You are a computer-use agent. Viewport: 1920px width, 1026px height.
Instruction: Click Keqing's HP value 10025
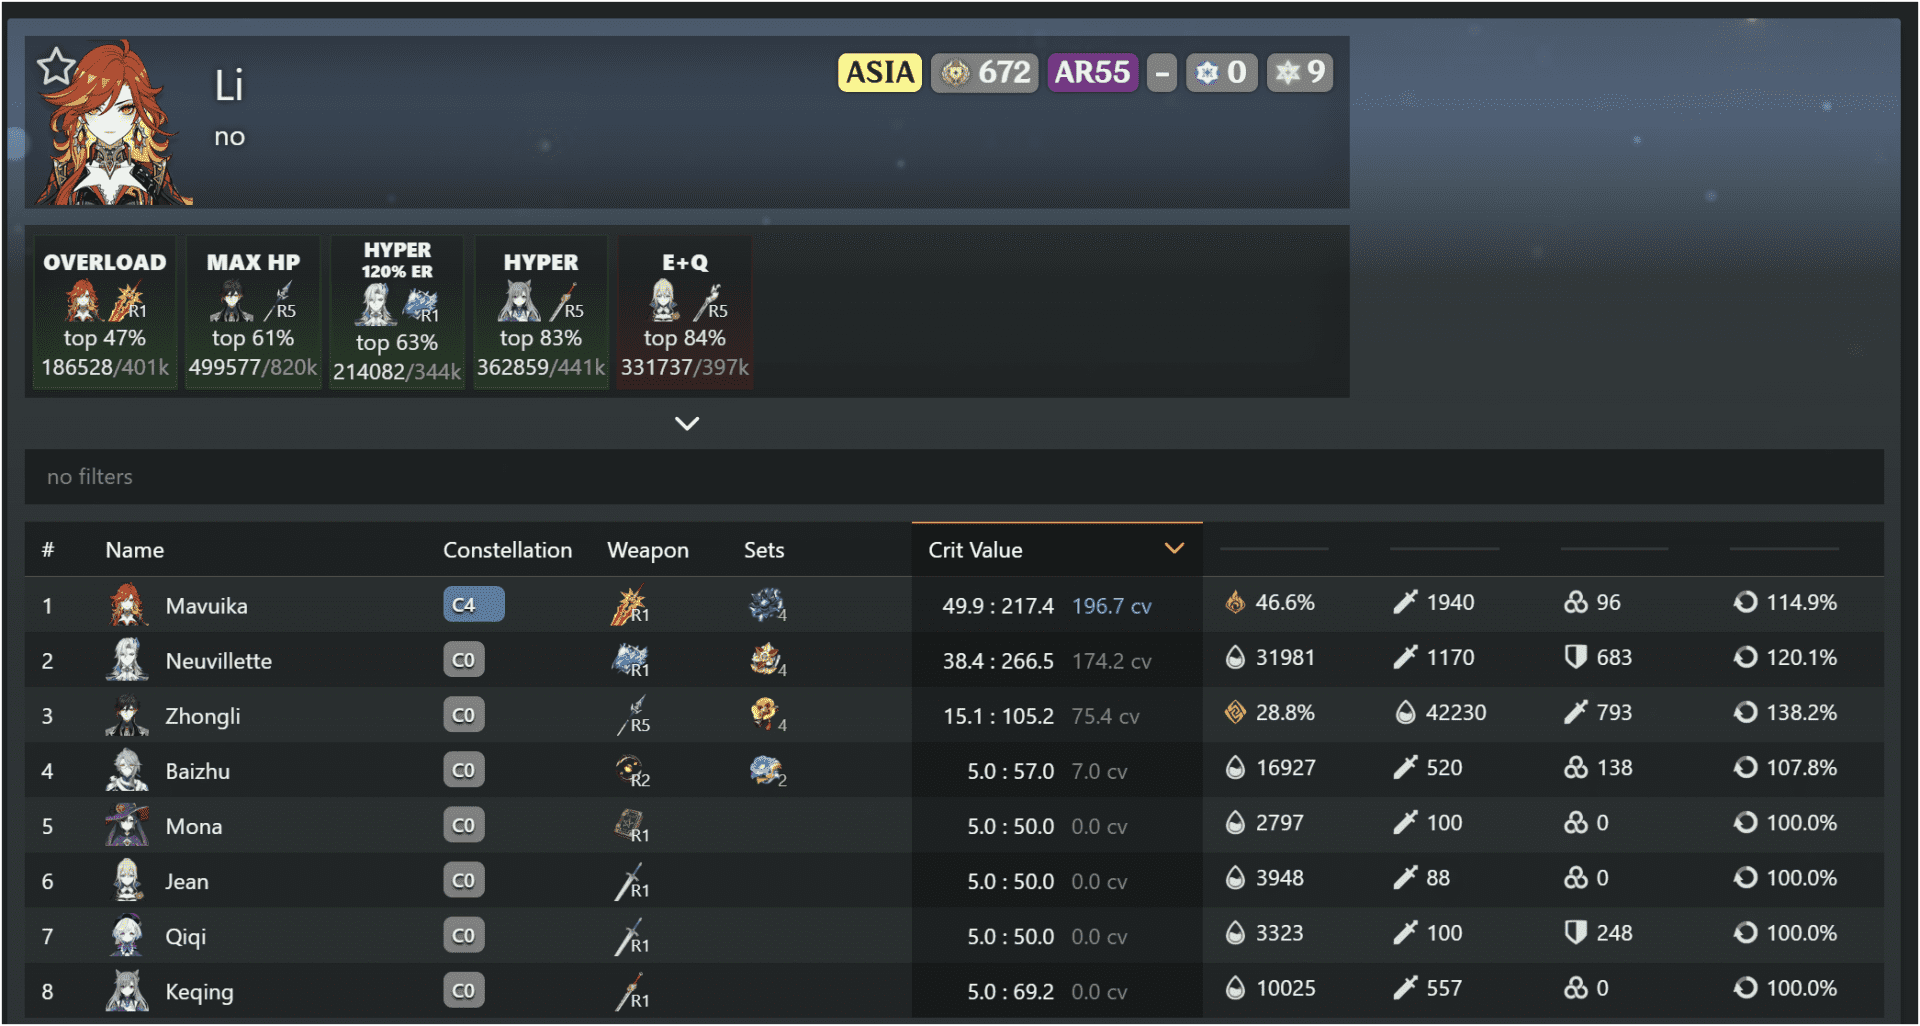coord(1285,988)
